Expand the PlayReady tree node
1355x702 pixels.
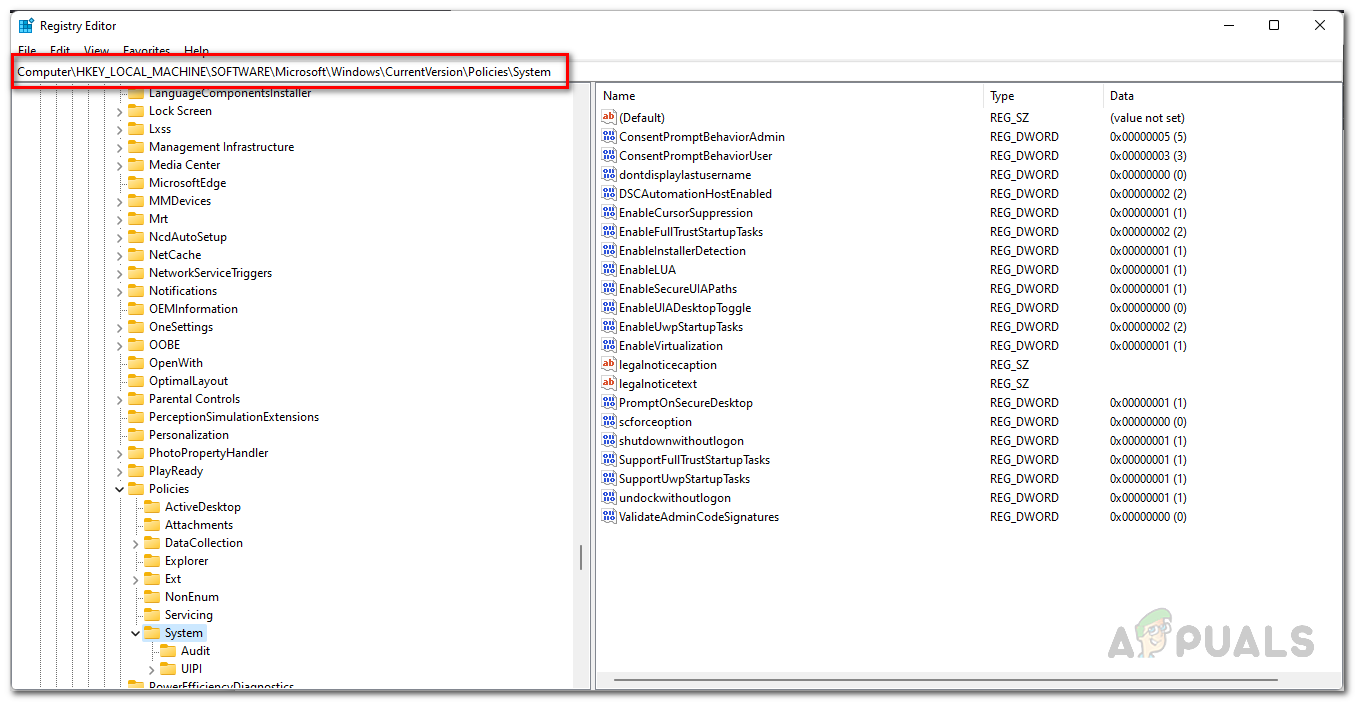[x=120, y=471]
